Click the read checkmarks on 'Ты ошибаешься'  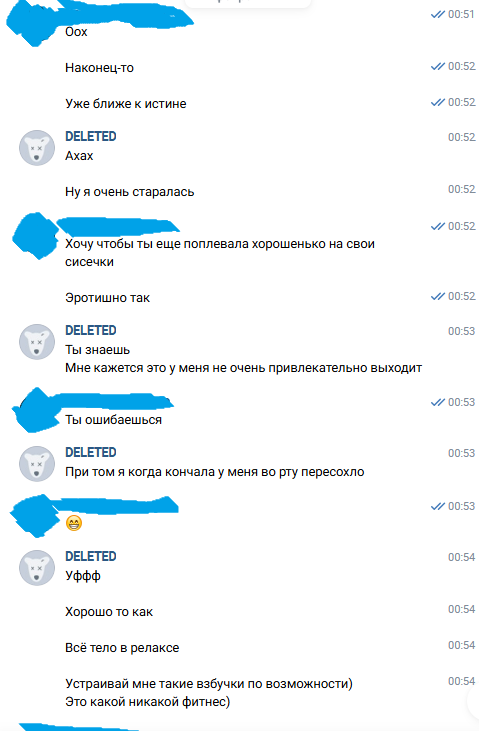(x=437, y=402)
